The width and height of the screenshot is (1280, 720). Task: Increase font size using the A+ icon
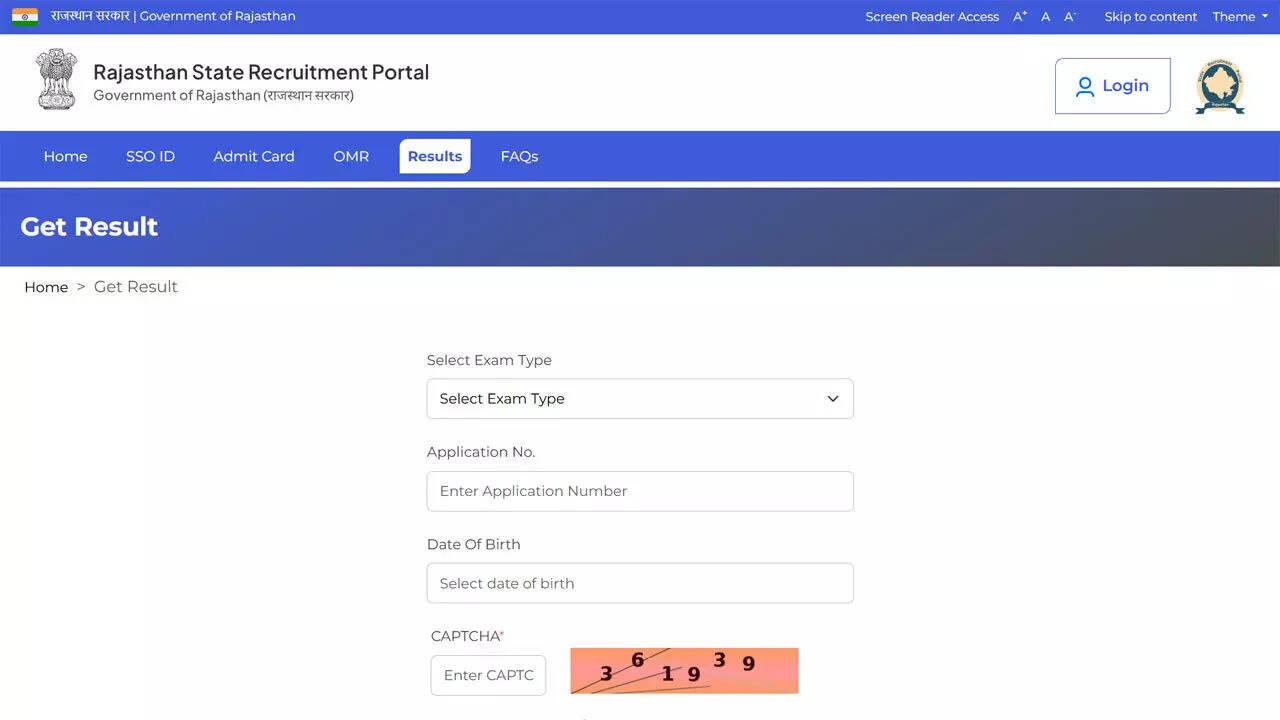[1019, 16]
